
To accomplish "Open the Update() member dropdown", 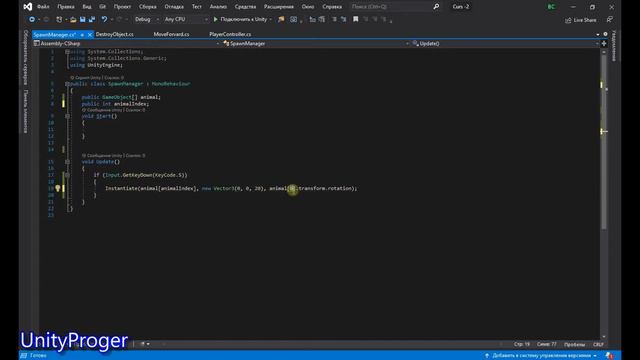I will pos(505,43).
